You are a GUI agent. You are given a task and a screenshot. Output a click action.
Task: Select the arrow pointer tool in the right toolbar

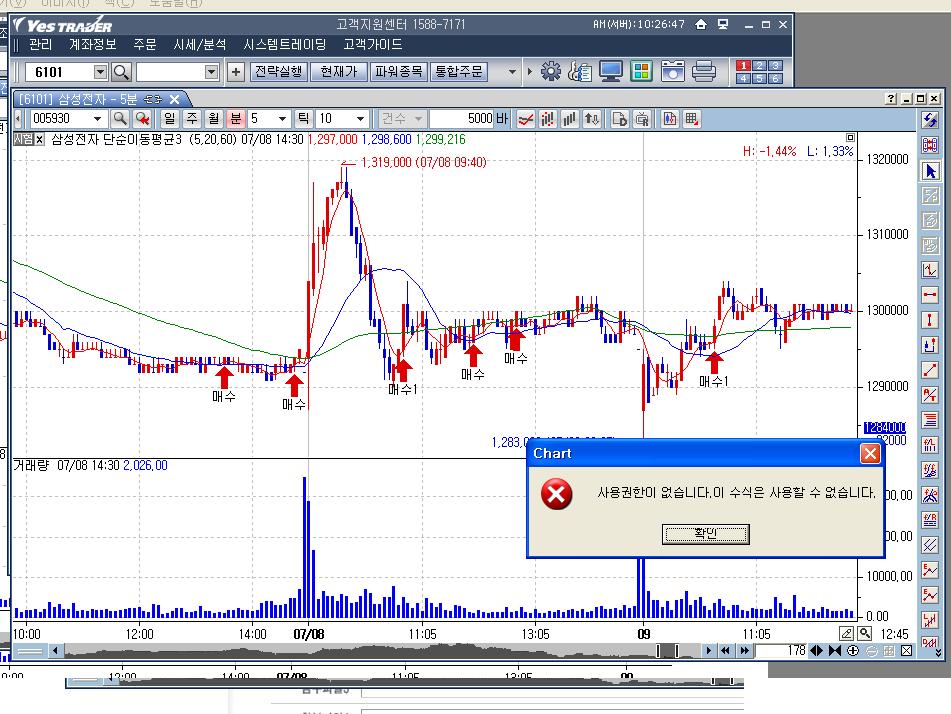931,171
